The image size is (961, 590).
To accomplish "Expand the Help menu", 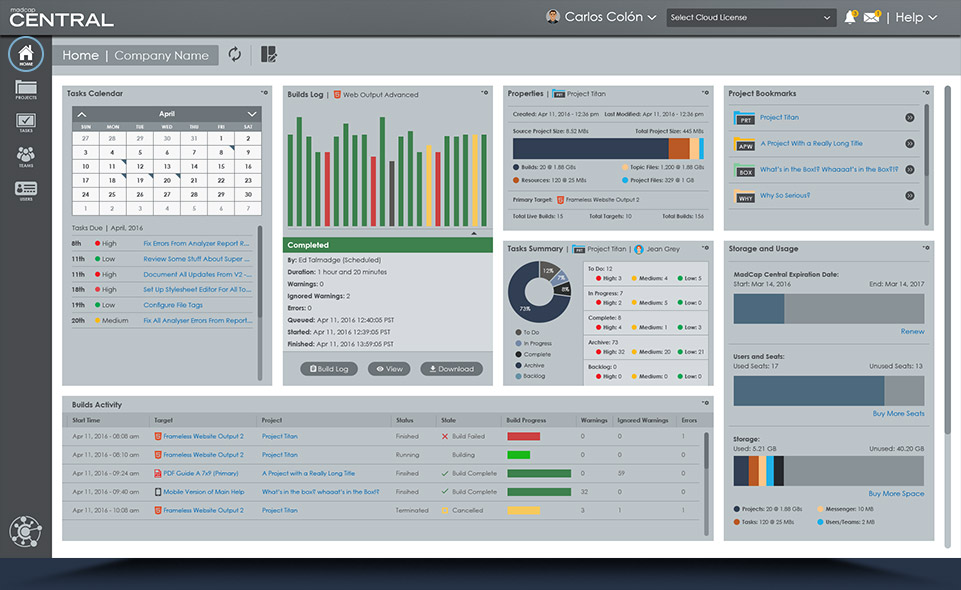I will [916, 17].
